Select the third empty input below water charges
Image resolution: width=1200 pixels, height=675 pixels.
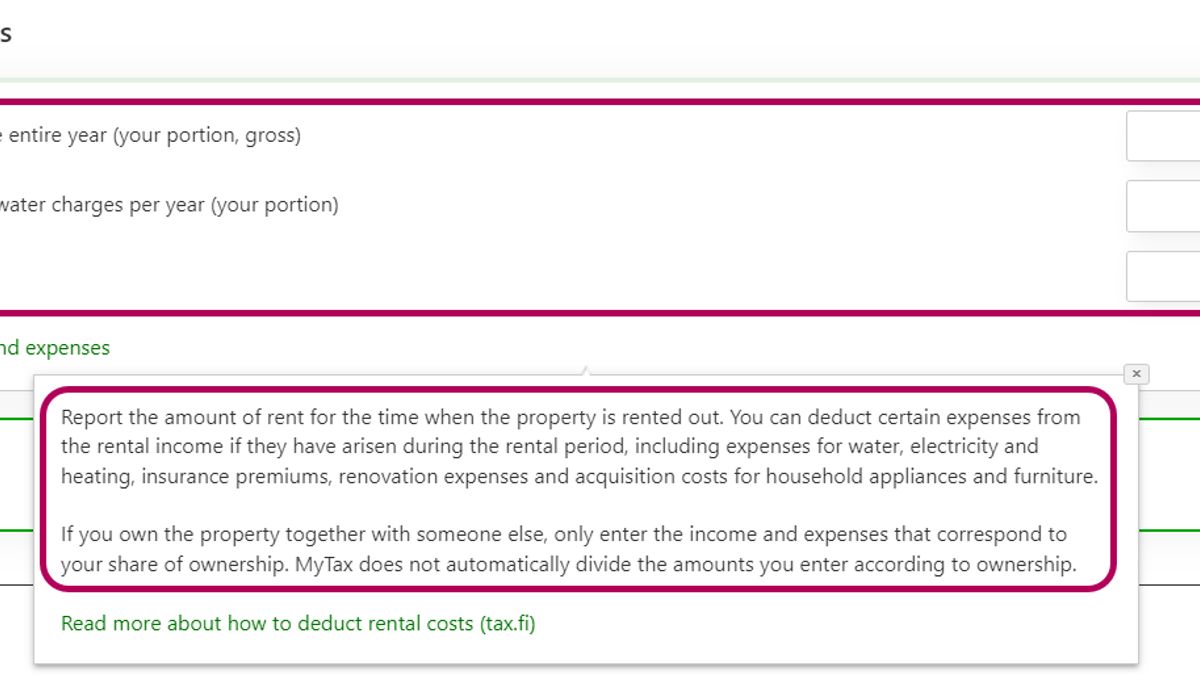pyautogui.click(x=1163, y=276)
